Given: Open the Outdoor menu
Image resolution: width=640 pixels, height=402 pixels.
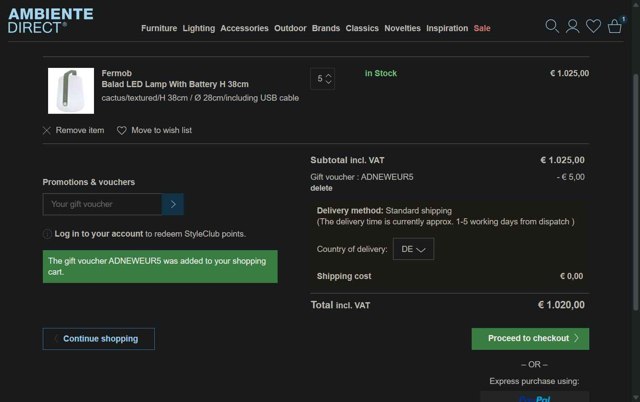Looking at the screenshot, I should 290,28.
